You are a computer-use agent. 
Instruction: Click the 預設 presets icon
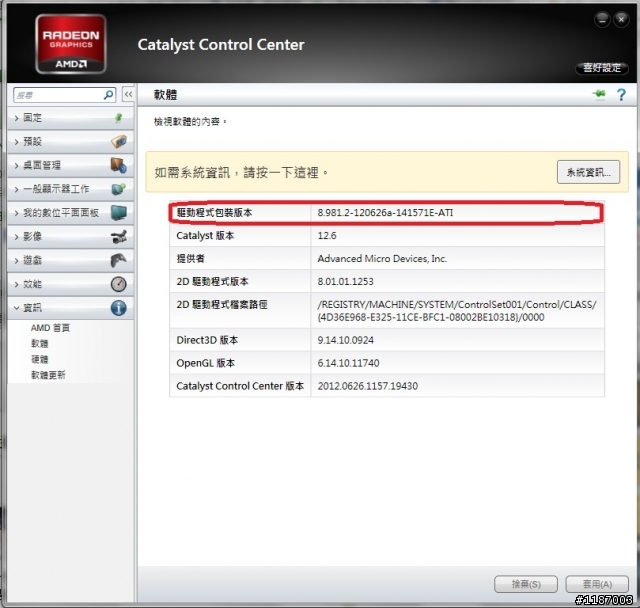pos(119,142)
